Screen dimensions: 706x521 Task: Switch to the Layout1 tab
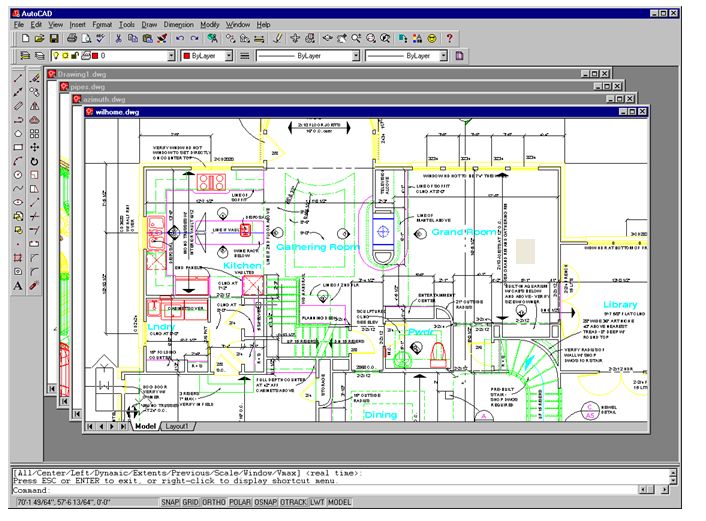178,426
